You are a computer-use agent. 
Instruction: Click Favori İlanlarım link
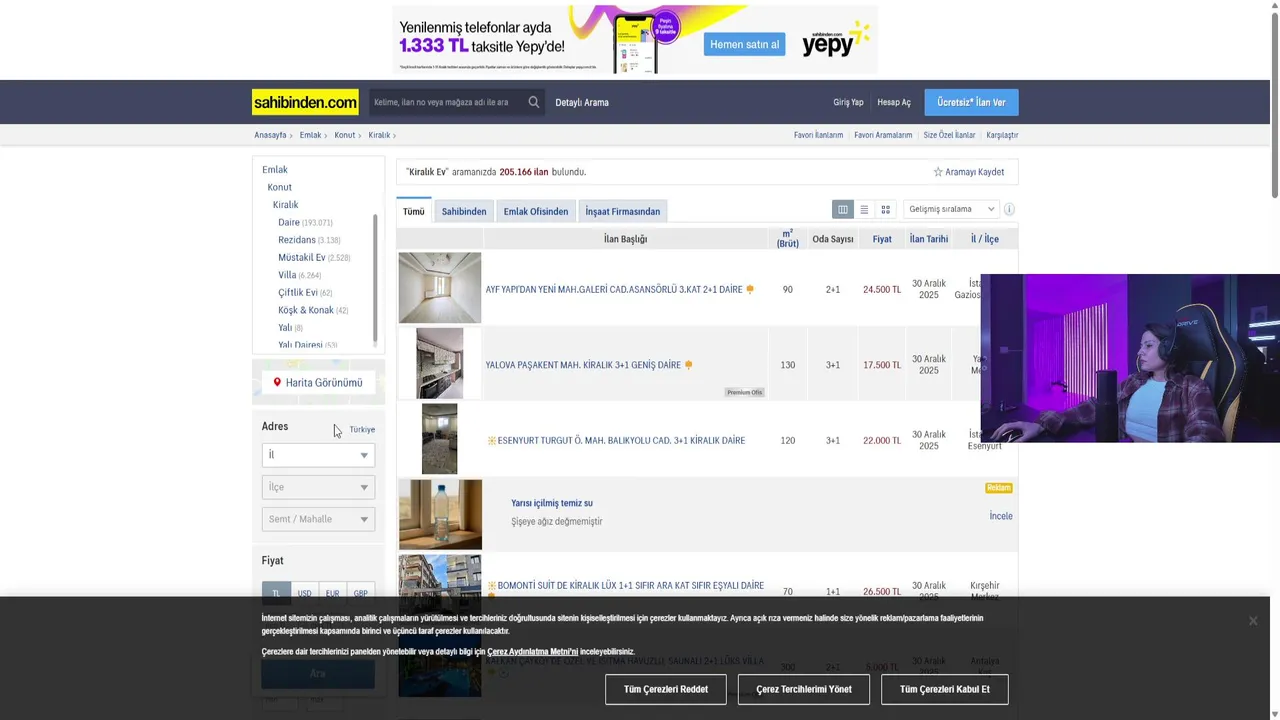point(818,135)
